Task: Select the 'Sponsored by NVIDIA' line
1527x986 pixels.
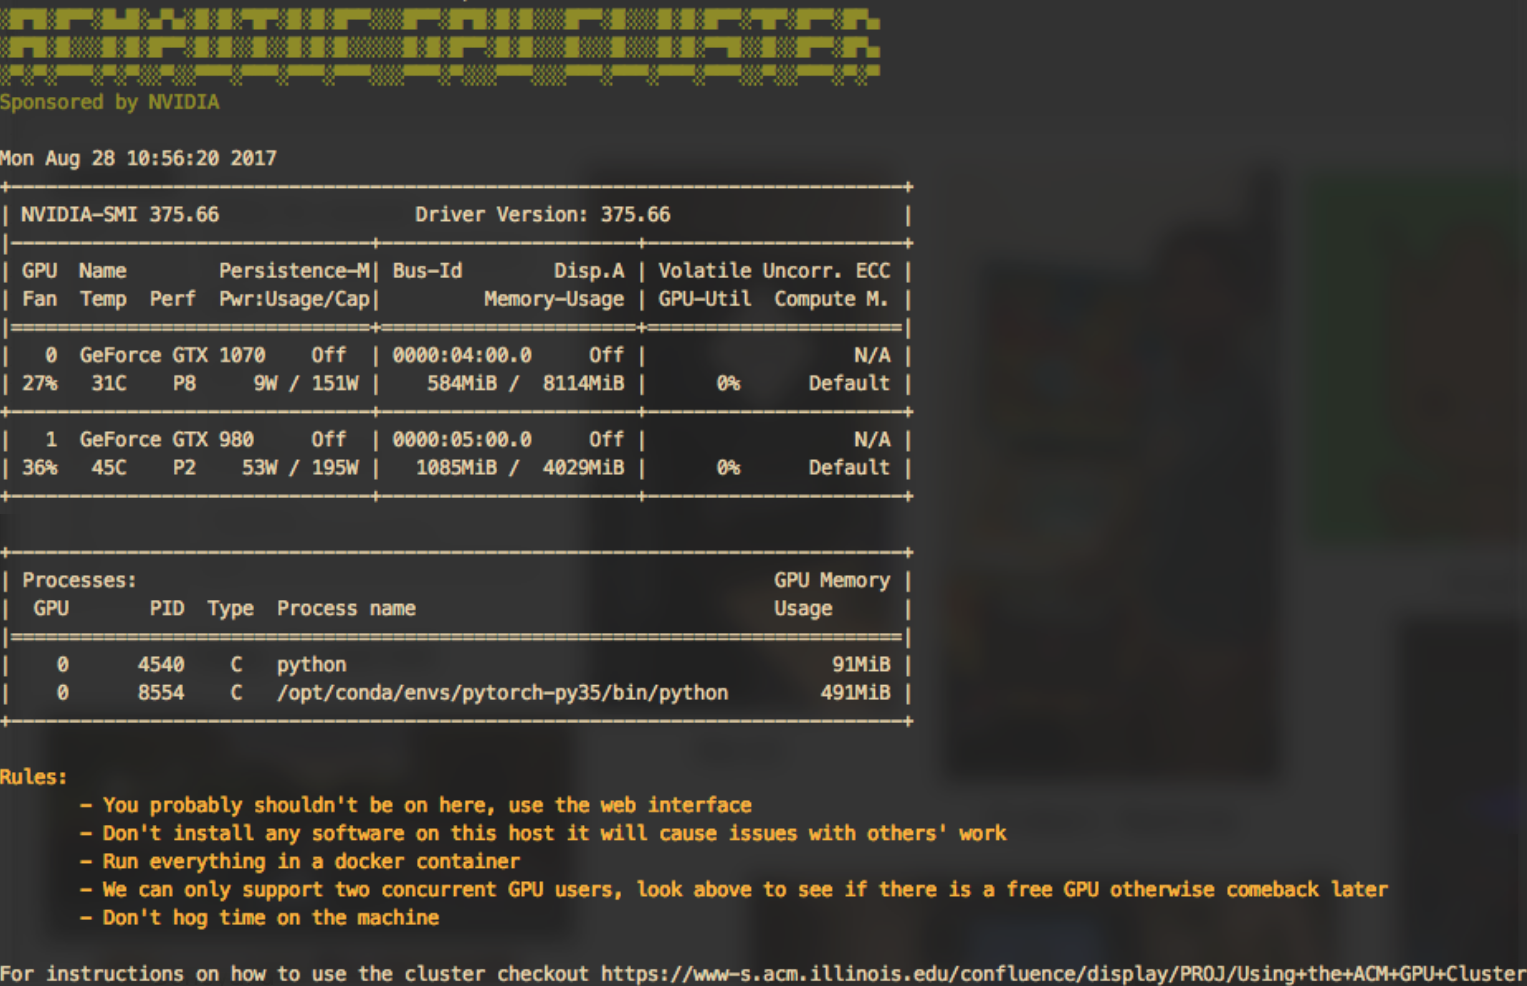Action: tap(110, 102)
